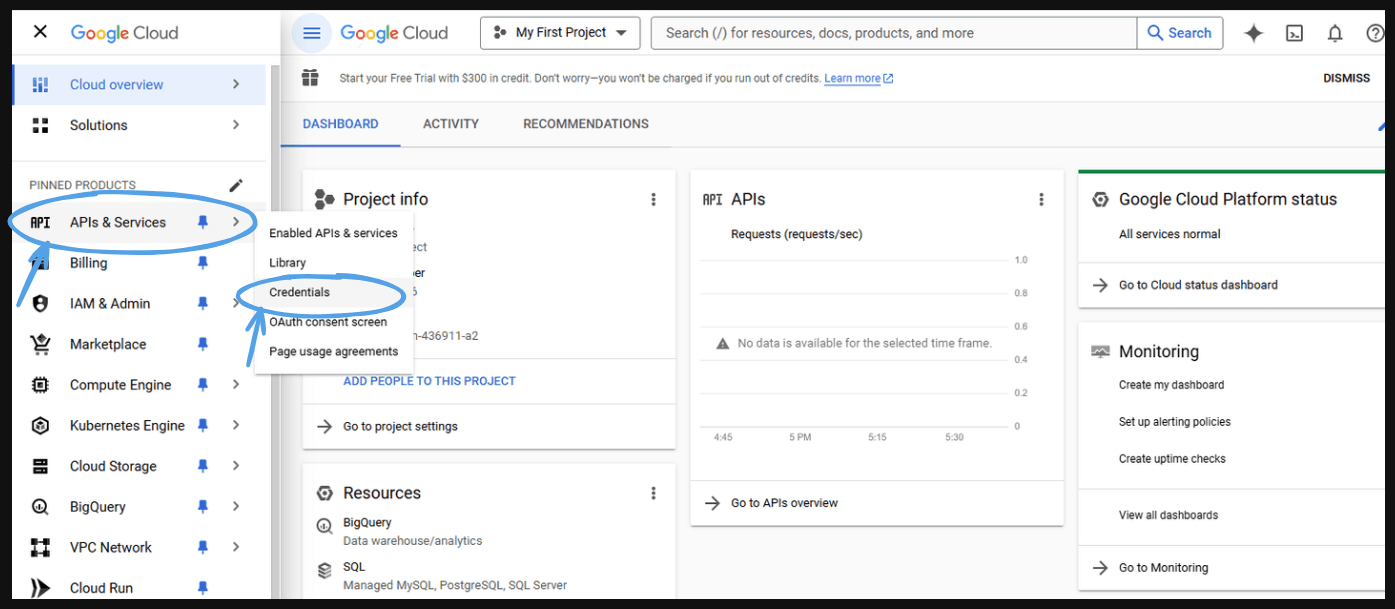Expand Solutions submenu chevron

(x=236, y=125)
